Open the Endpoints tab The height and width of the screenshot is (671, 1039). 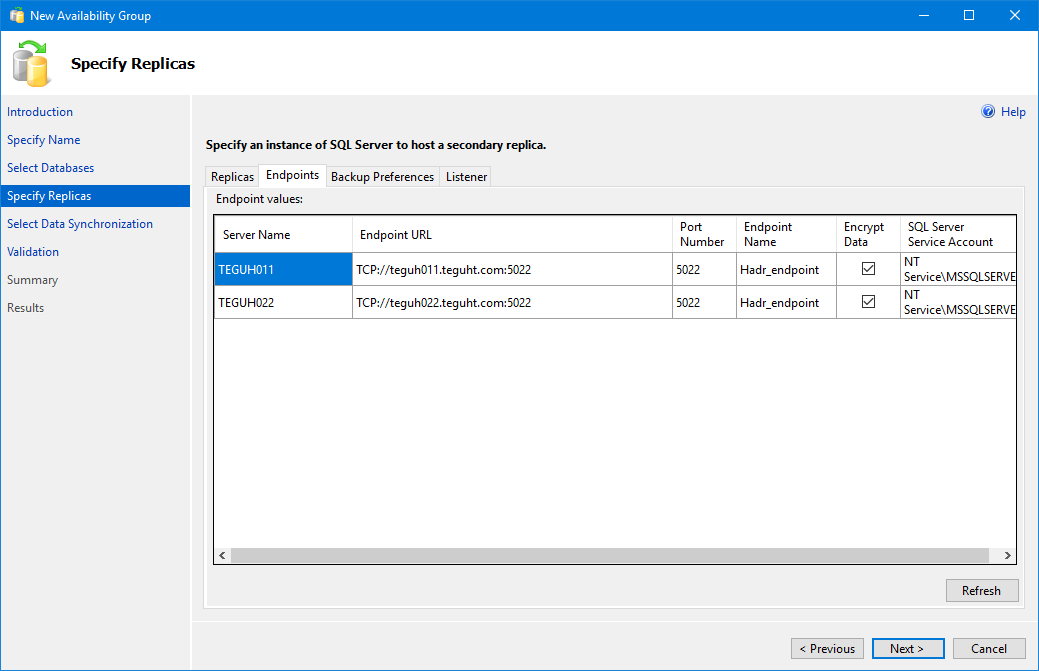292,176
